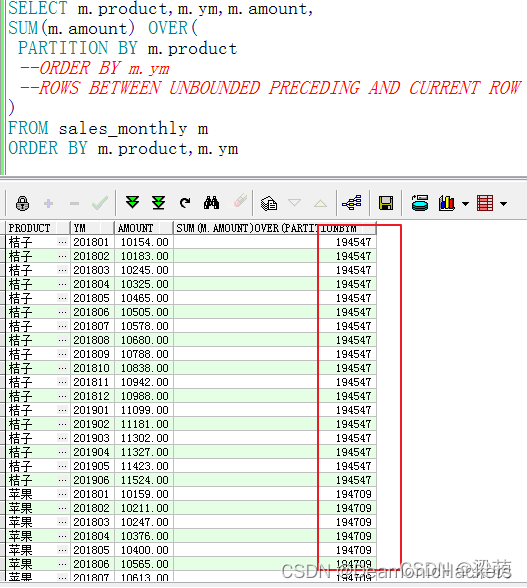The height and width of the screenshot is (588, 527).
Task: Click the red grid layout icon
Action: [485, 203]
